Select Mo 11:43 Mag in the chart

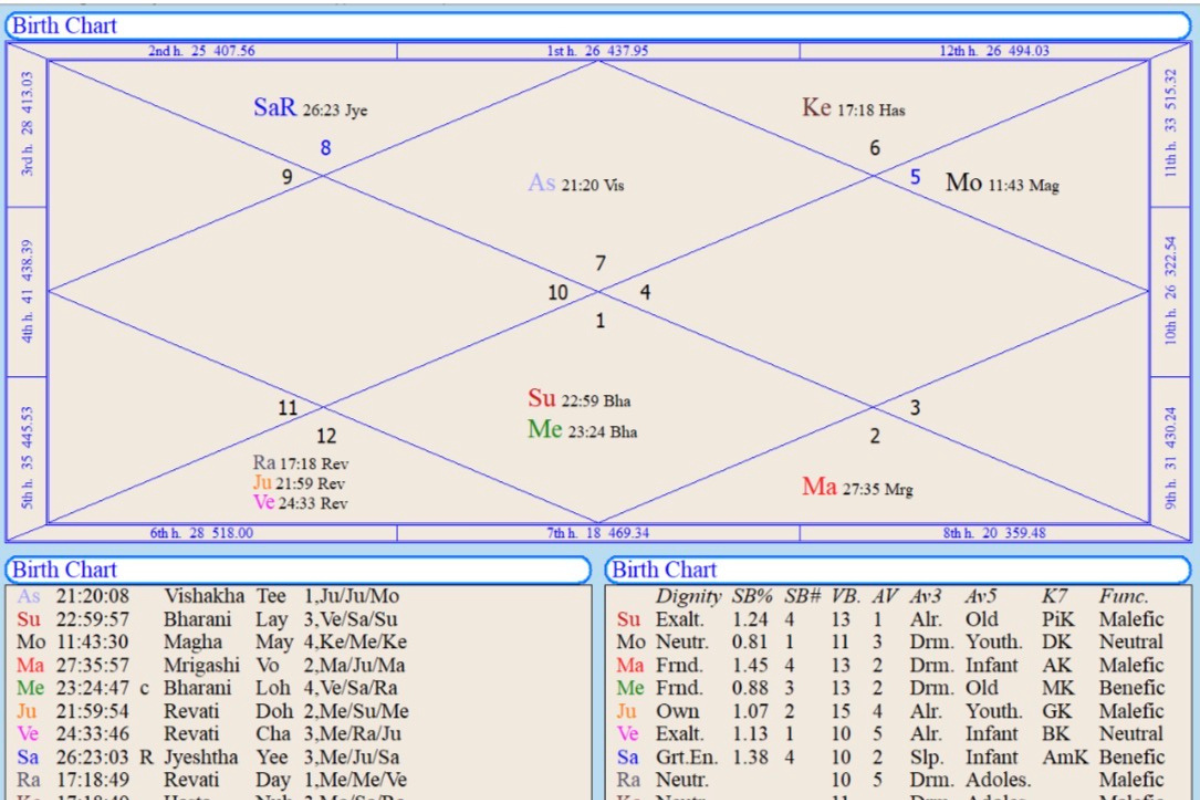[1002, 183]
